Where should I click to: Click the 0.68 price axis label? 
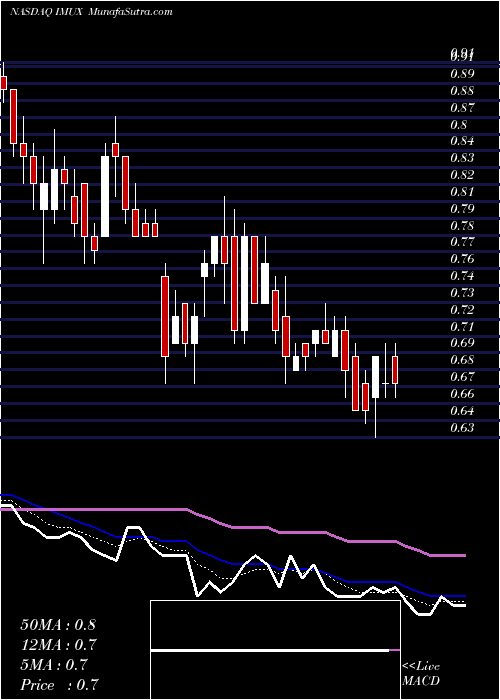(x=461, y=360)
